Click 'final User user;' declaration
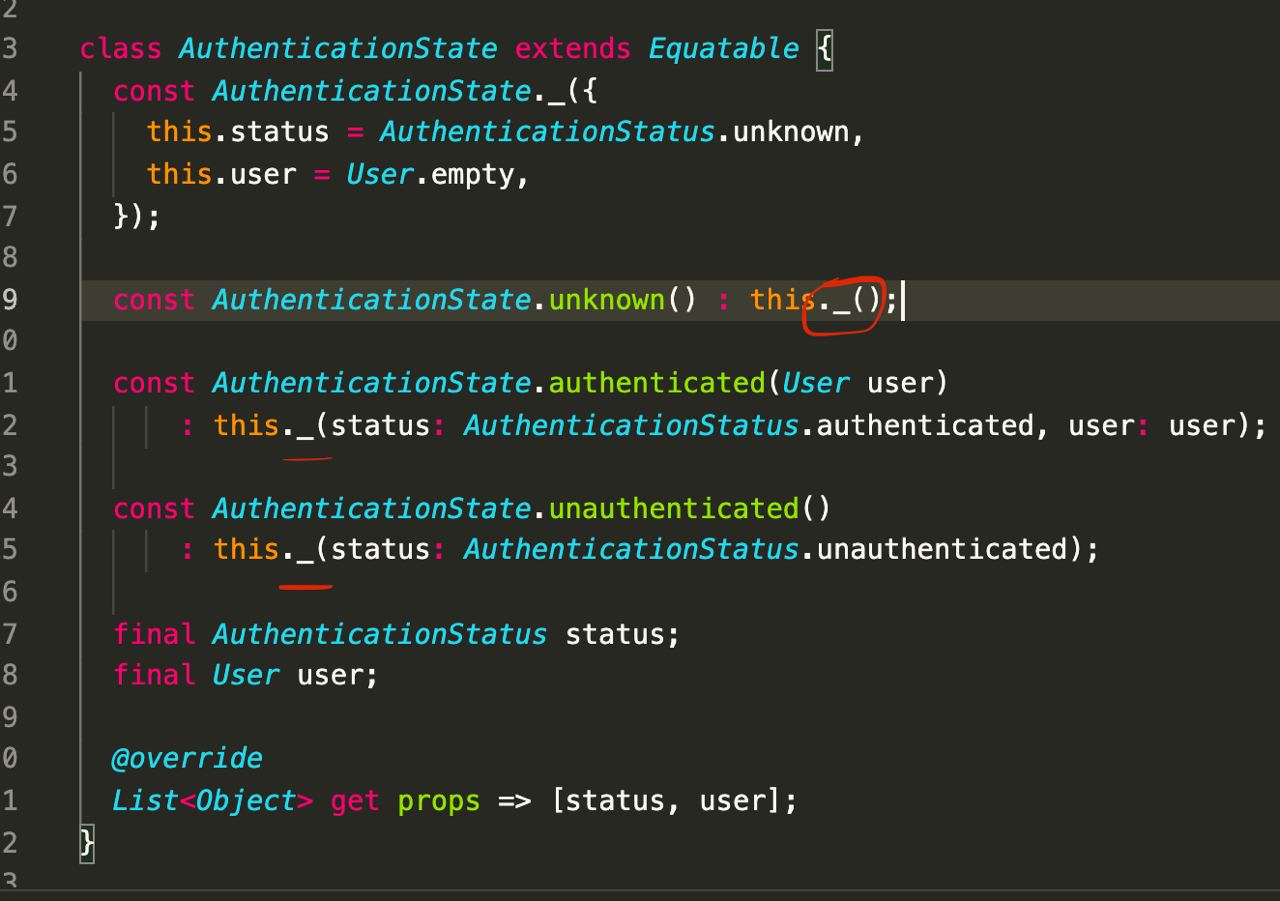 click(246, 675)
